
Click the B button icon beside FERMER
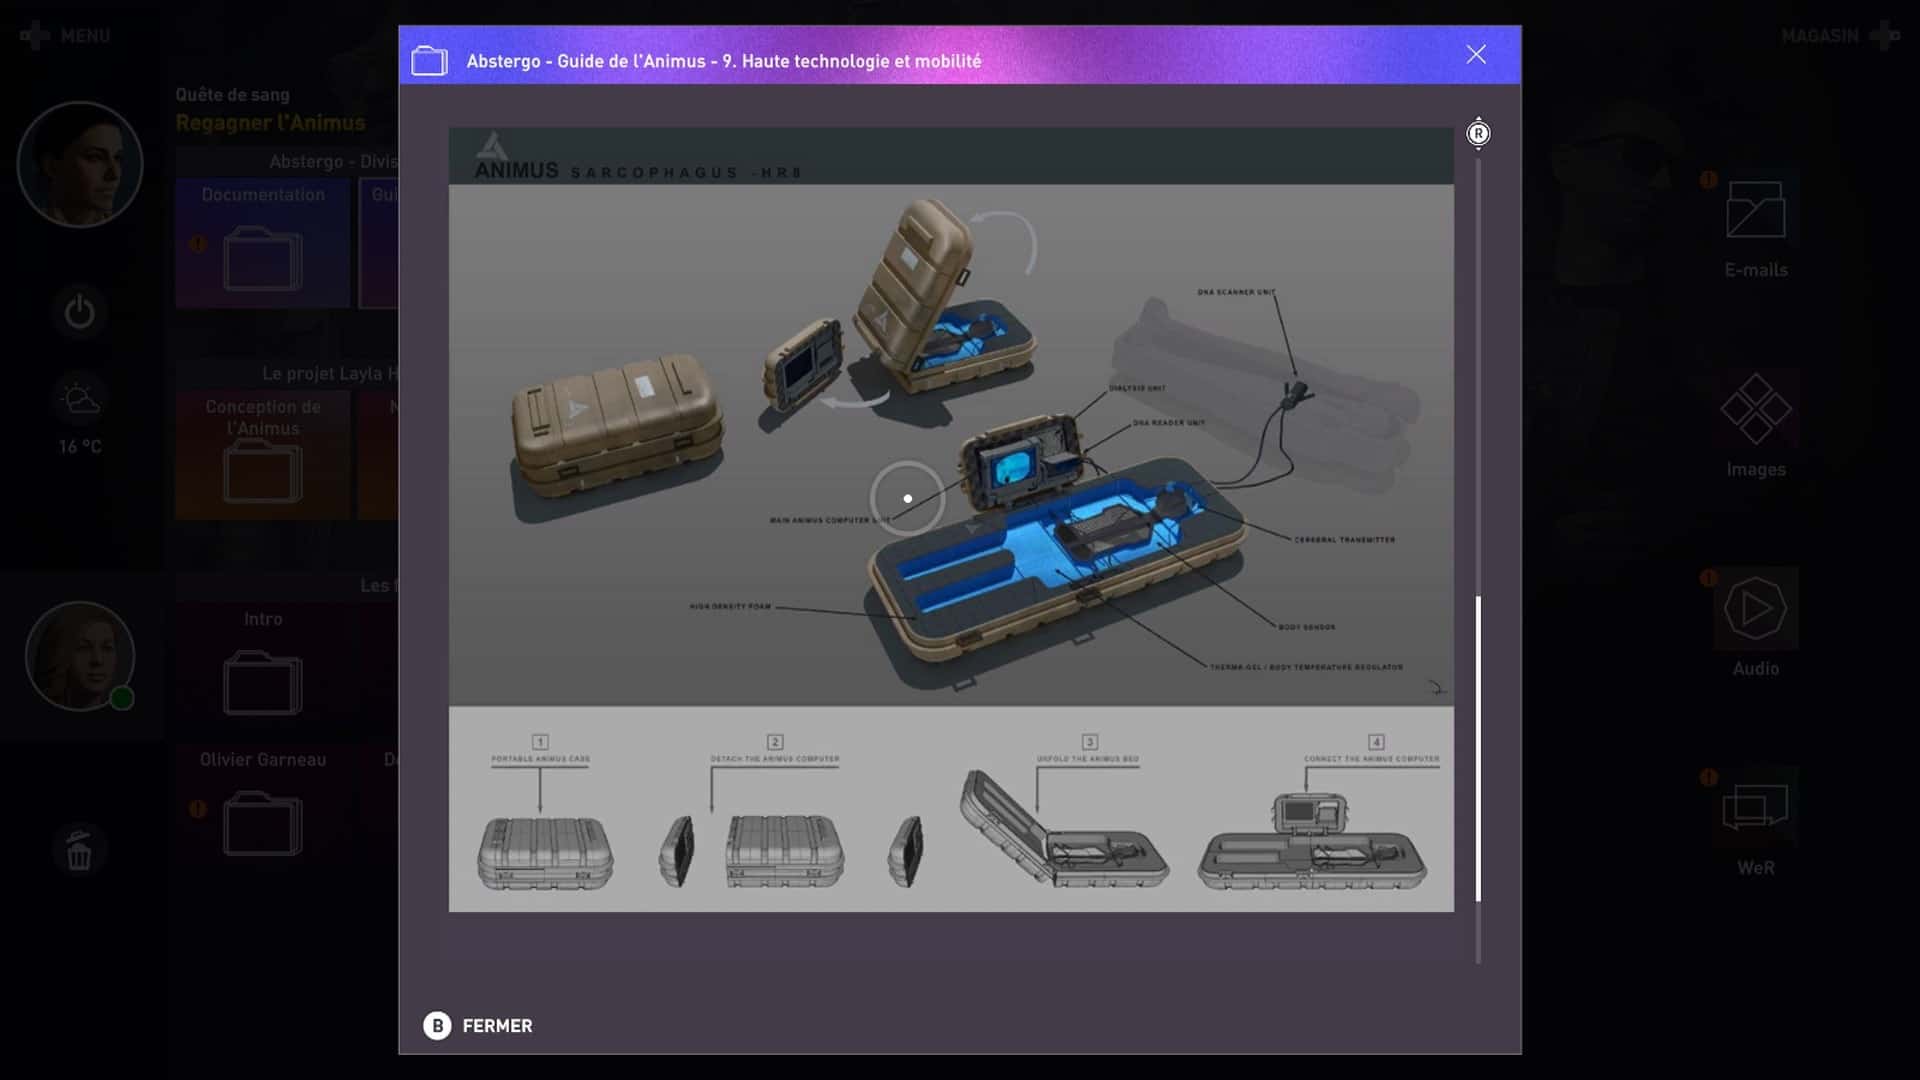pyautogui.click(x=437, y=1026)
